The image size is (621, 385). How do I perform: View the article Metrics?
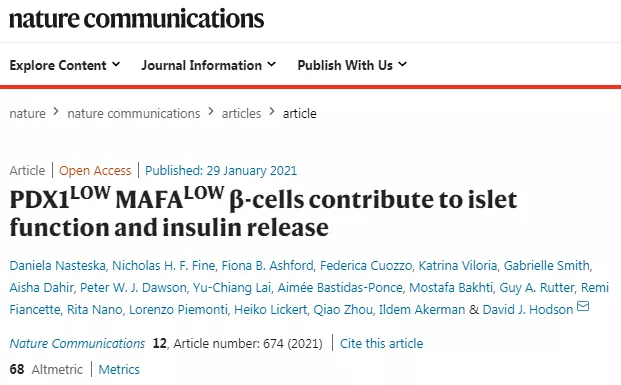pyautogui.click(x=119, y=370)
